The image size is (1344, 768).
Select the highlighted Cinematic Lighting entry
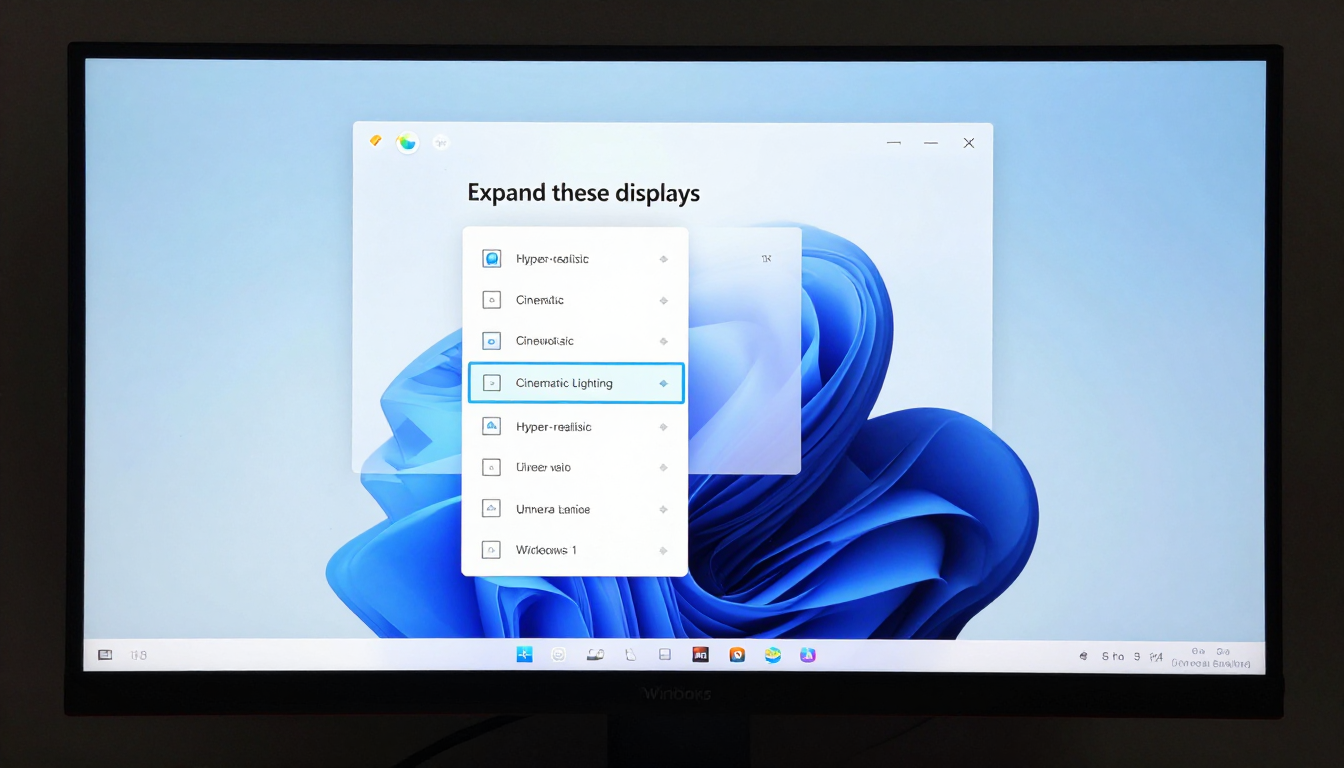(x=576, y=383)
